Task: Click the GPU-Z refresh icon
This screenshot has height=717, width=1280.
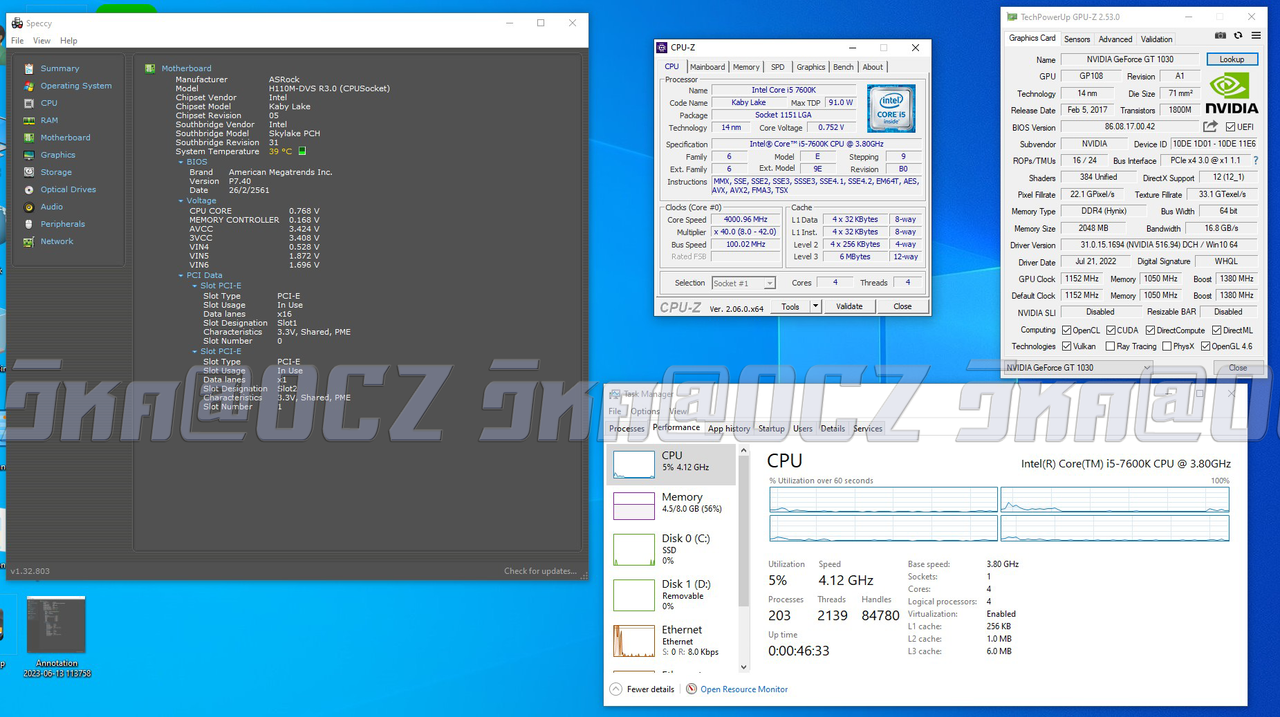Action: pyautogui.click(x=1237, y=36)
